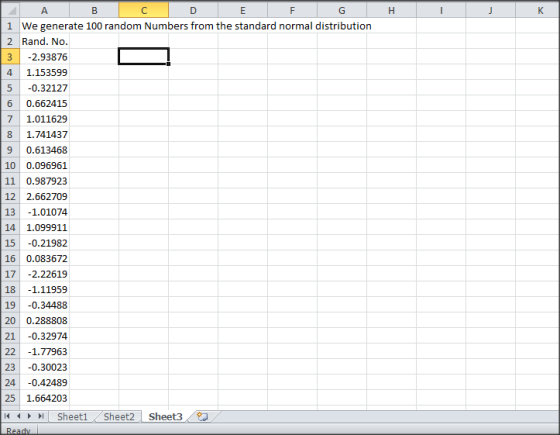
Task: Select row 10 header
Action: tap(10, 165)
